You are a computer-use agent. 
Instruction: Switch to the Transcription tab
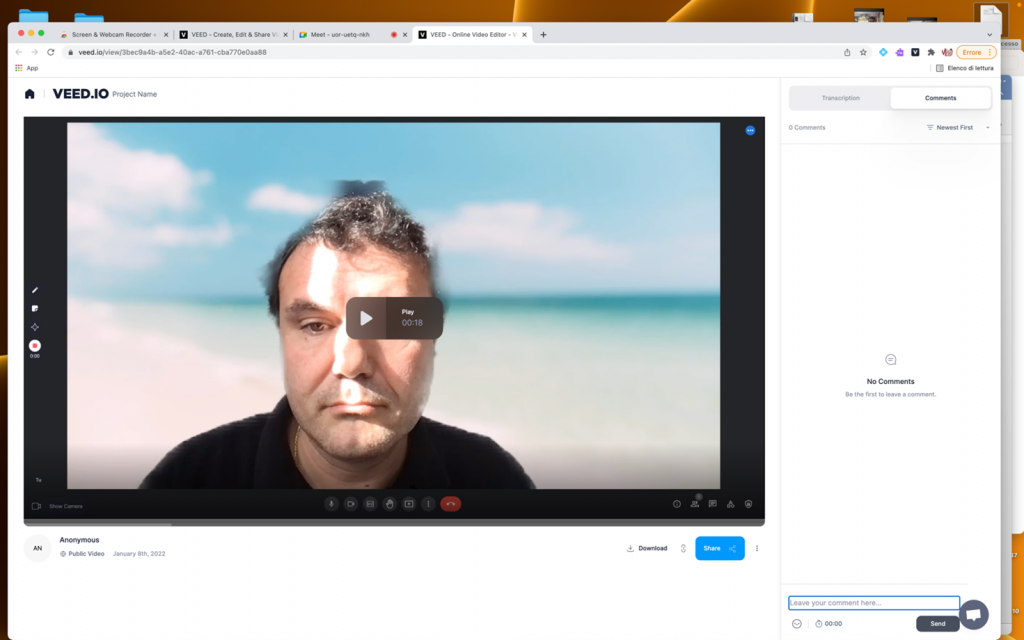840,98
